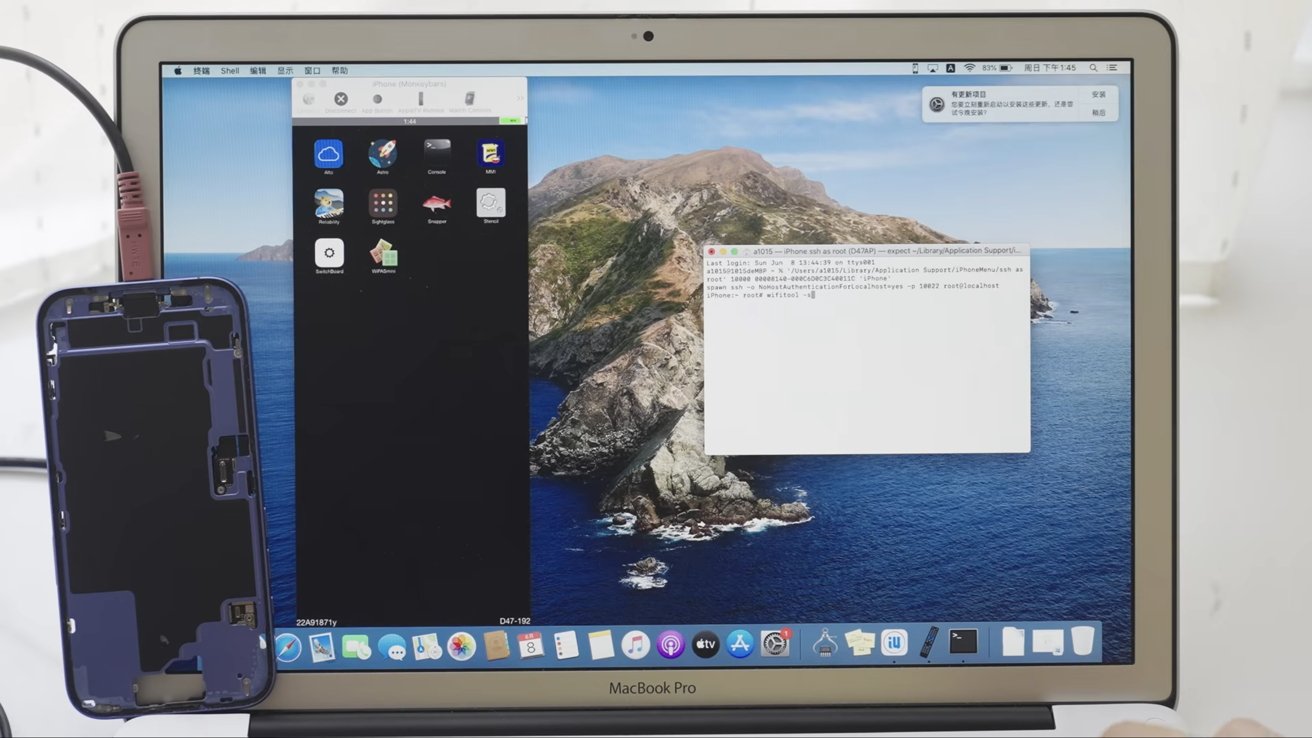This screenshot has width=1312, height=738.
Task: Click in the Terminal command prompt
Action: pyautogui.click(x=812, y=294)
